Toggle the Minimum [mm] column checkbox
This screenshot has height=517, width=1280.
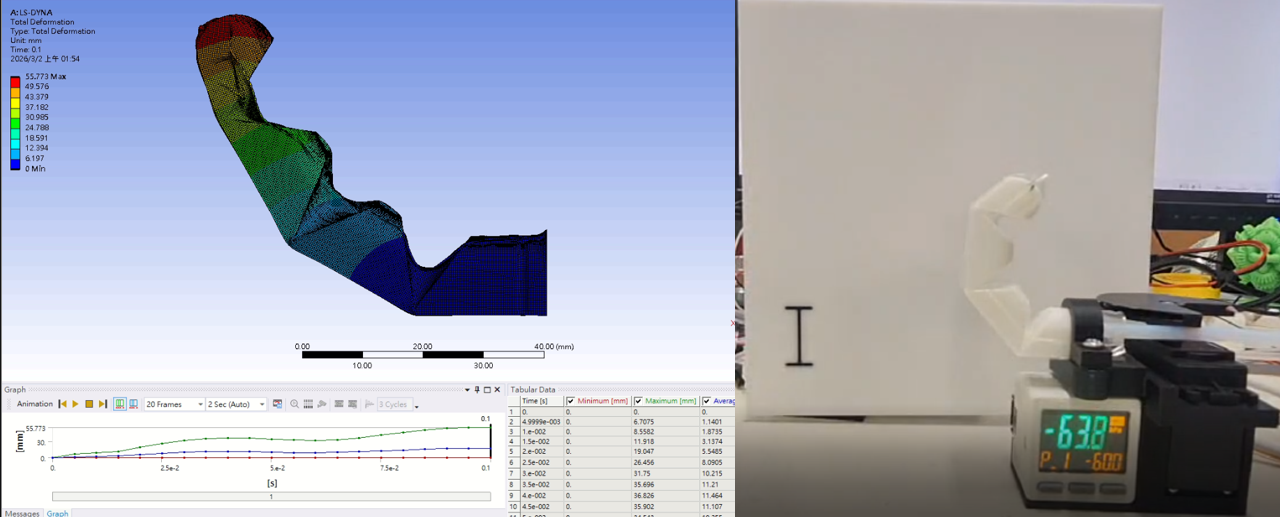(570, 401)
